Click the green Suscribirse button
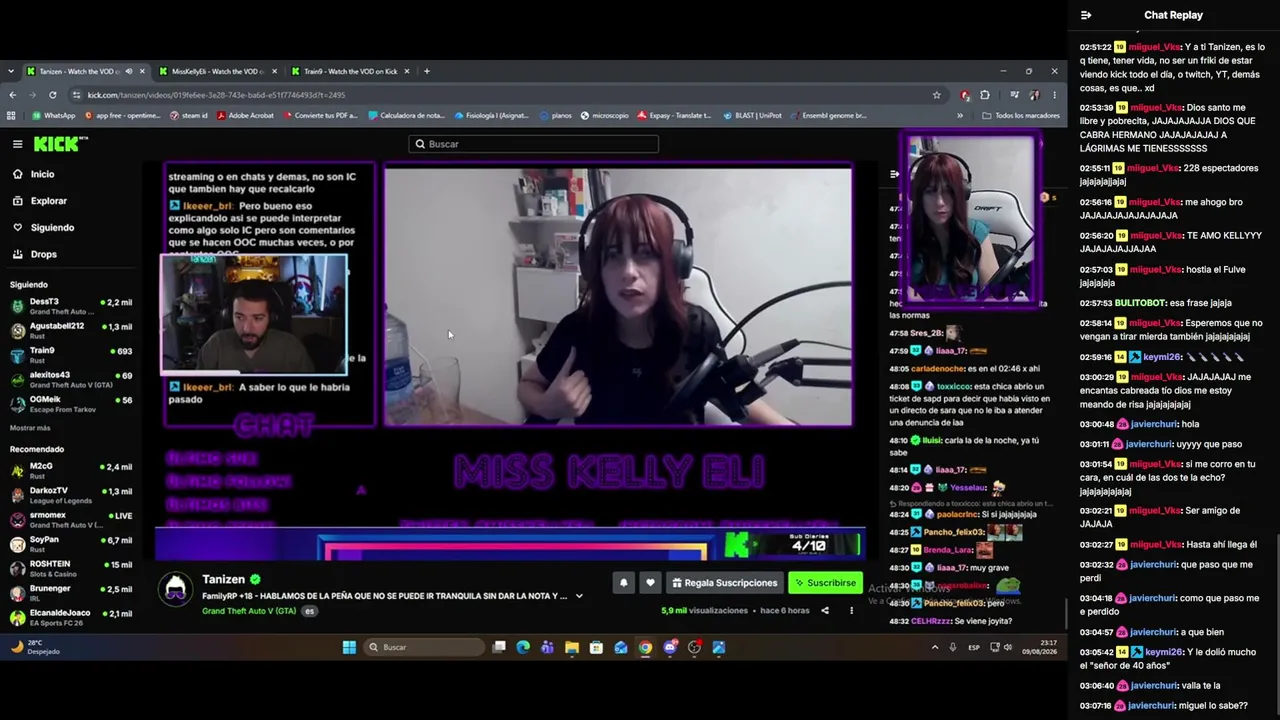 pyautogui.click(x=825, y=583)
